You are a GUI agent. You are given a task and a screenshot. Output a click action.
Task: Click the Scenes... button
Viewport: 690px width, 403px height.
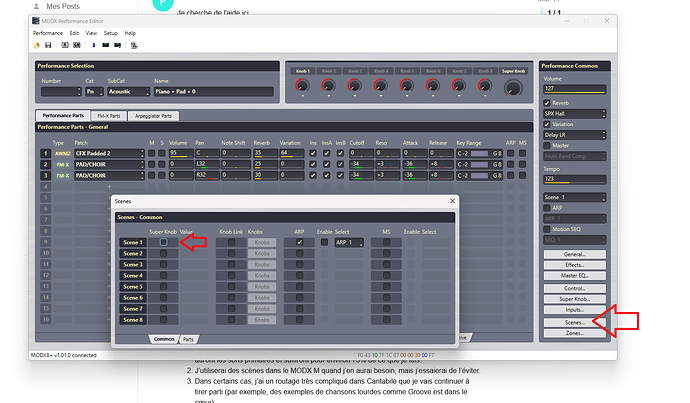coord(574,322)
